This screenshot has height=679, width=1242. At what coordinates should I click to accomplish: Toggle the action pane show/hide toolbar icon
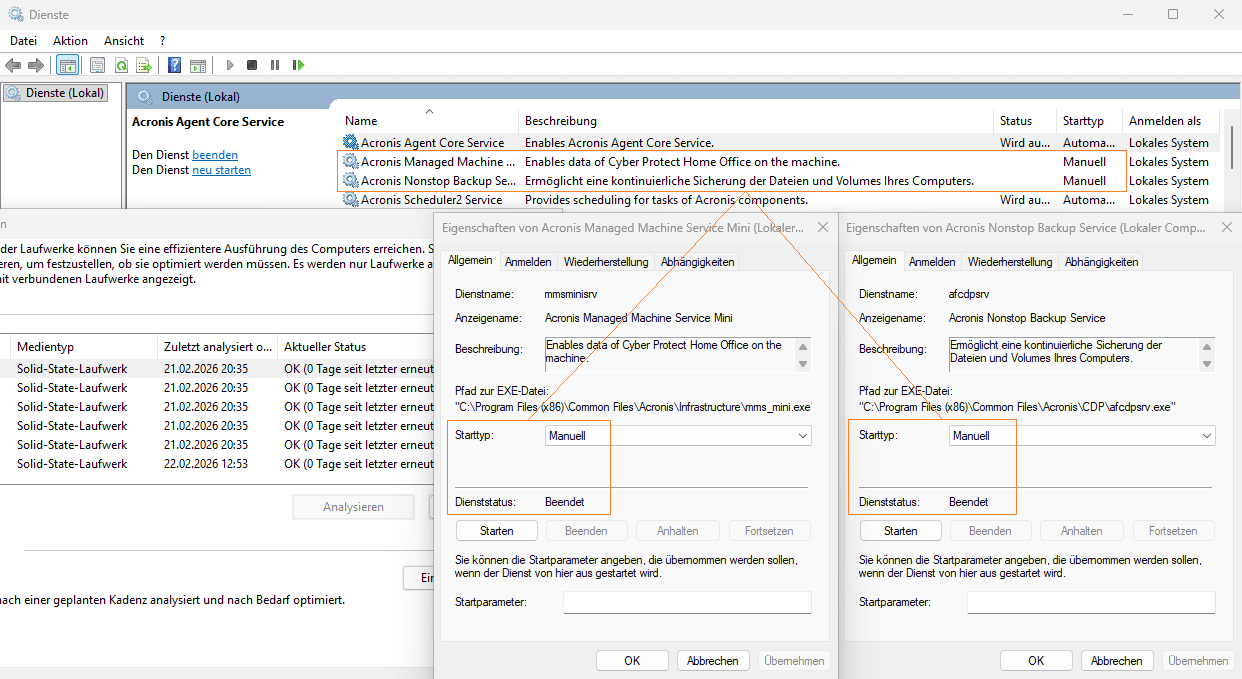click(x=198, y=65)
